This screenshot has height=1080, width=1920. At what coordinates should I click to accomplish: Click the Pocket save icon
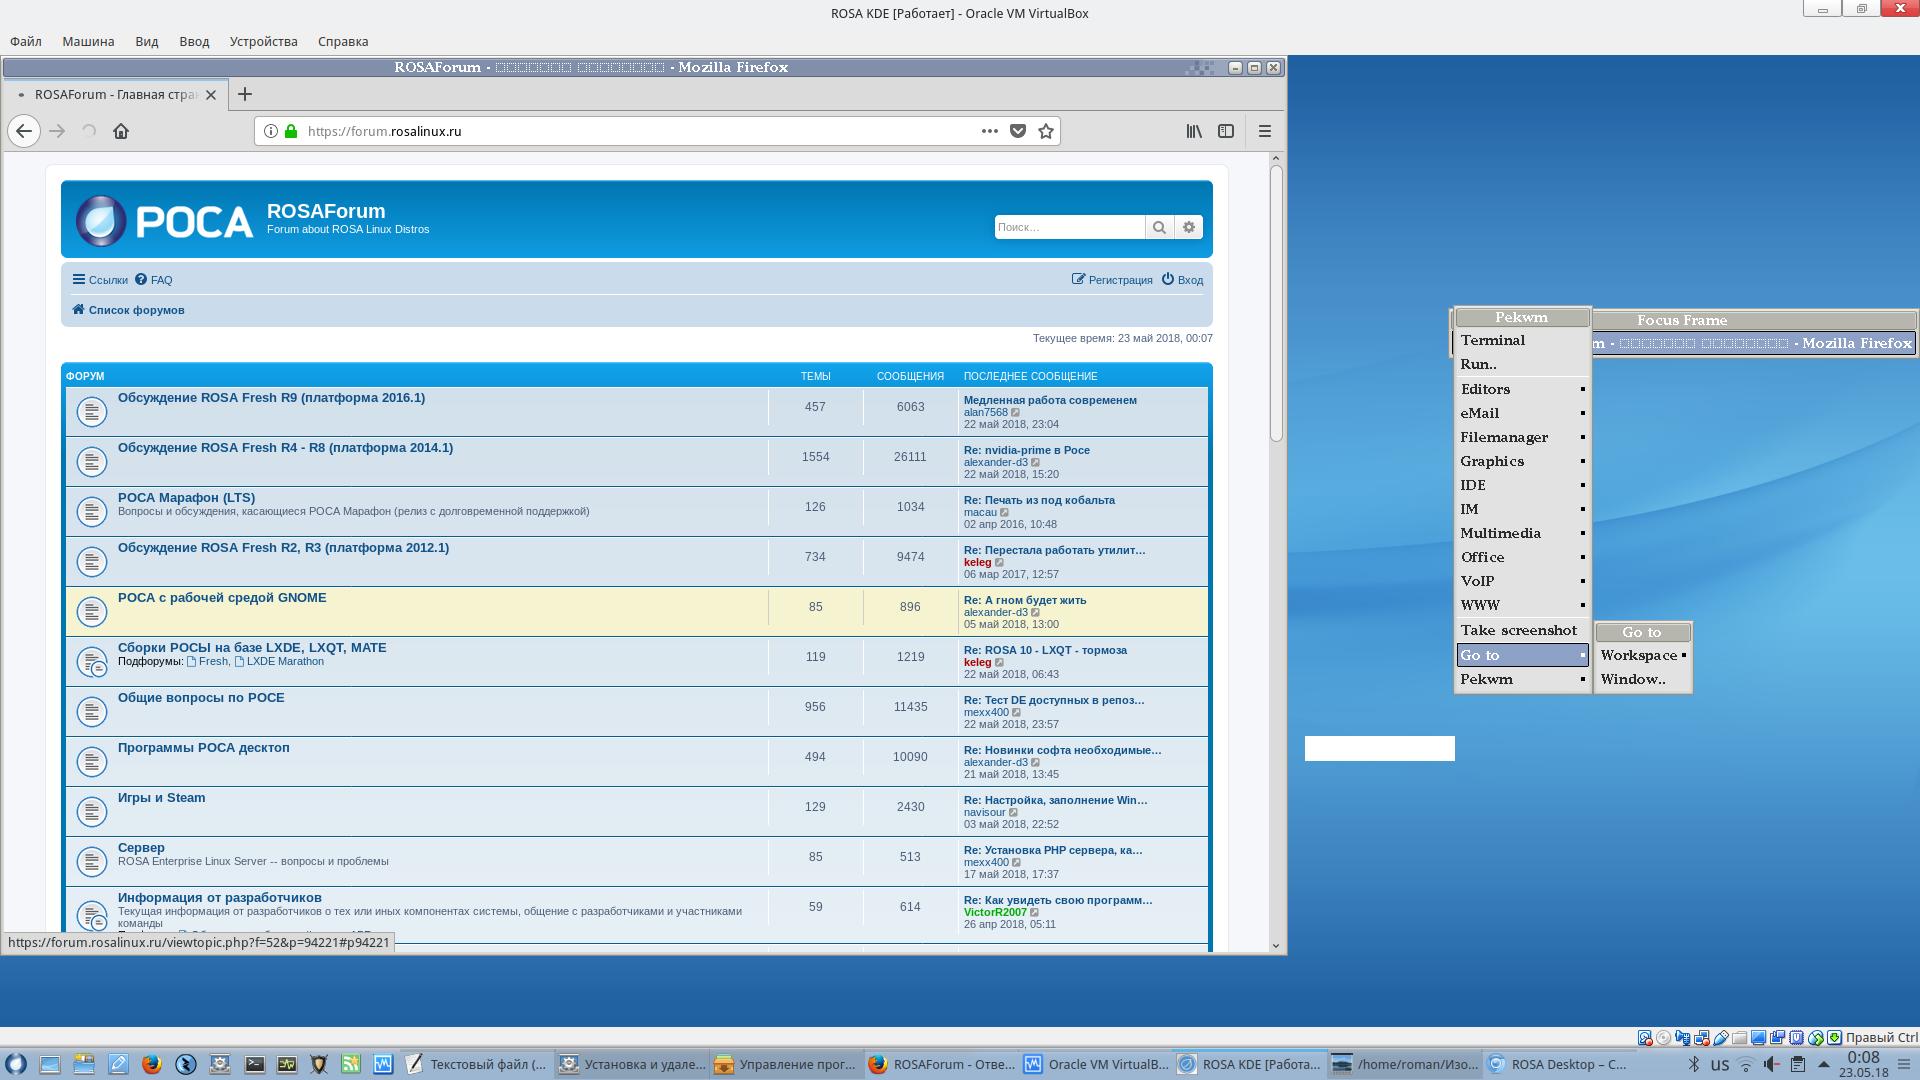point(1018,131)
